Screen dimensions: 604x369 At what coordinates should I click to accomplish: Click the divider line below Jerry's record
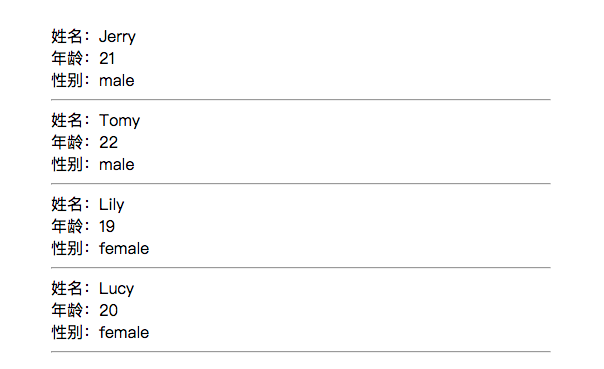tap(301, 100)
